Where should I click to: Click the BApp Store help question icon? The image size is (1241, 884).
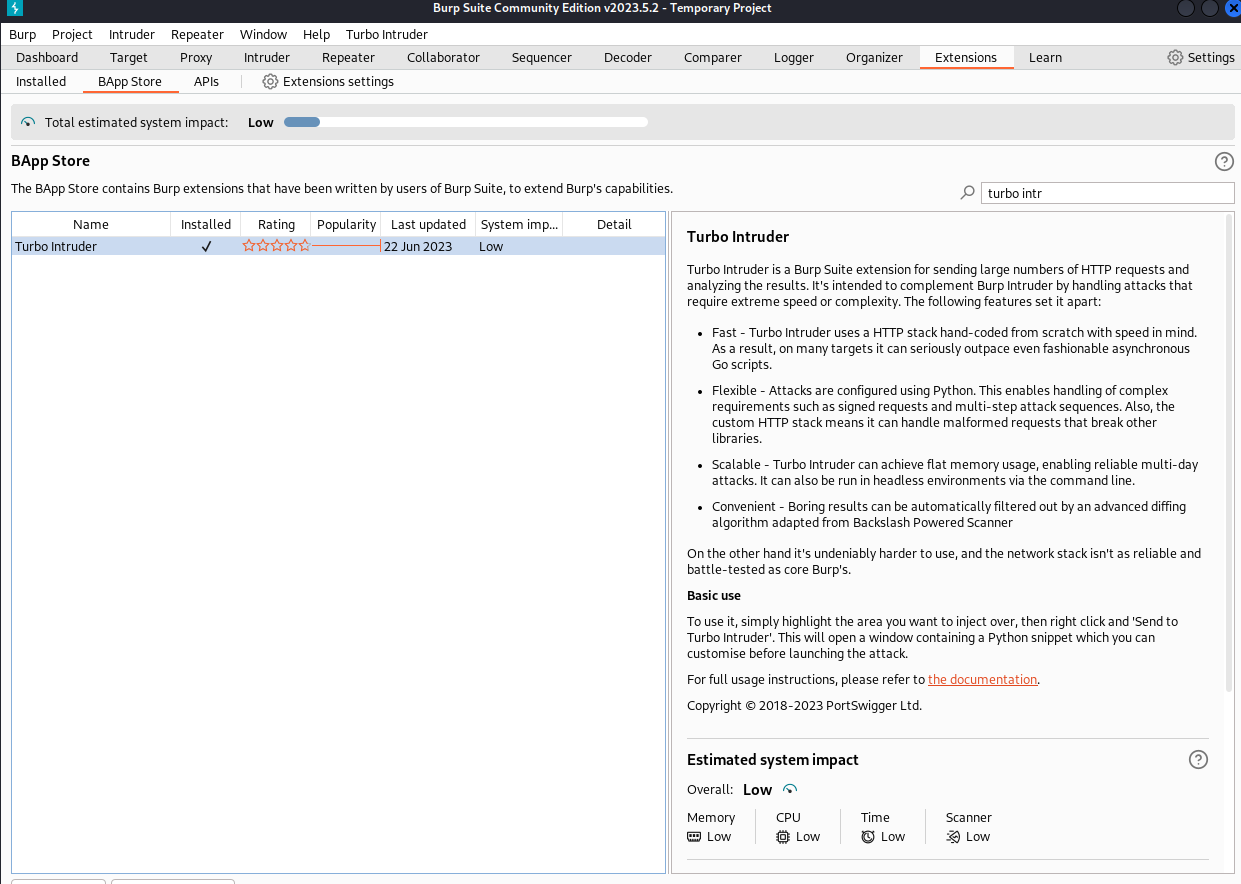point(1224,161)
